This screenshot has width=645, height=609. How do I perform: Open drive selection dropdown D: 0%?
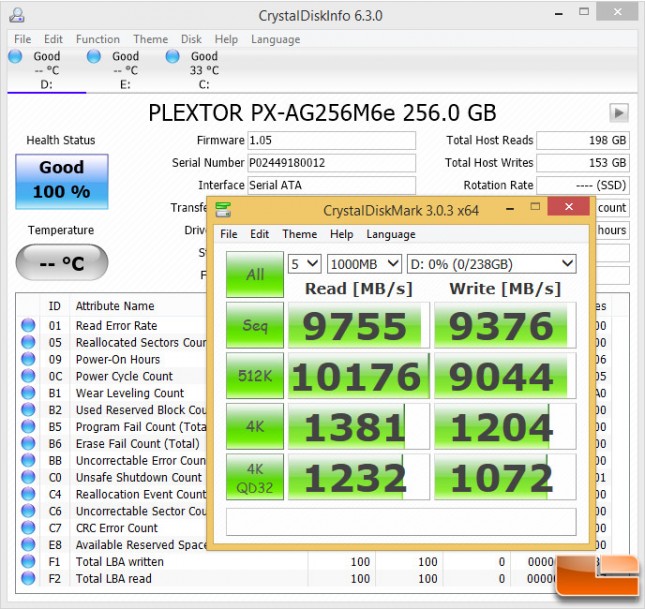click(x=492, y=264)
